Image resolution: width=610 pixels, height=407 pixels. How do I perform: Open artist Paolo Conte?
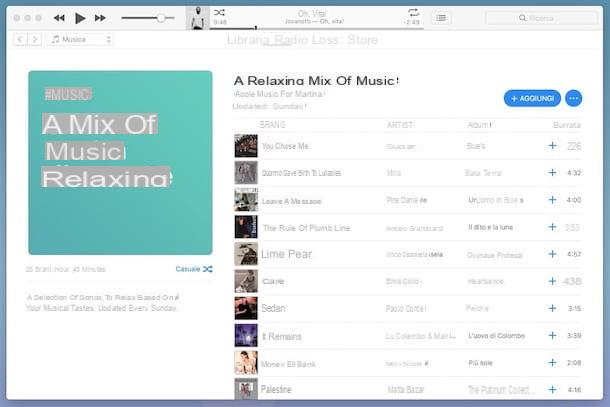tap(406, 309)
